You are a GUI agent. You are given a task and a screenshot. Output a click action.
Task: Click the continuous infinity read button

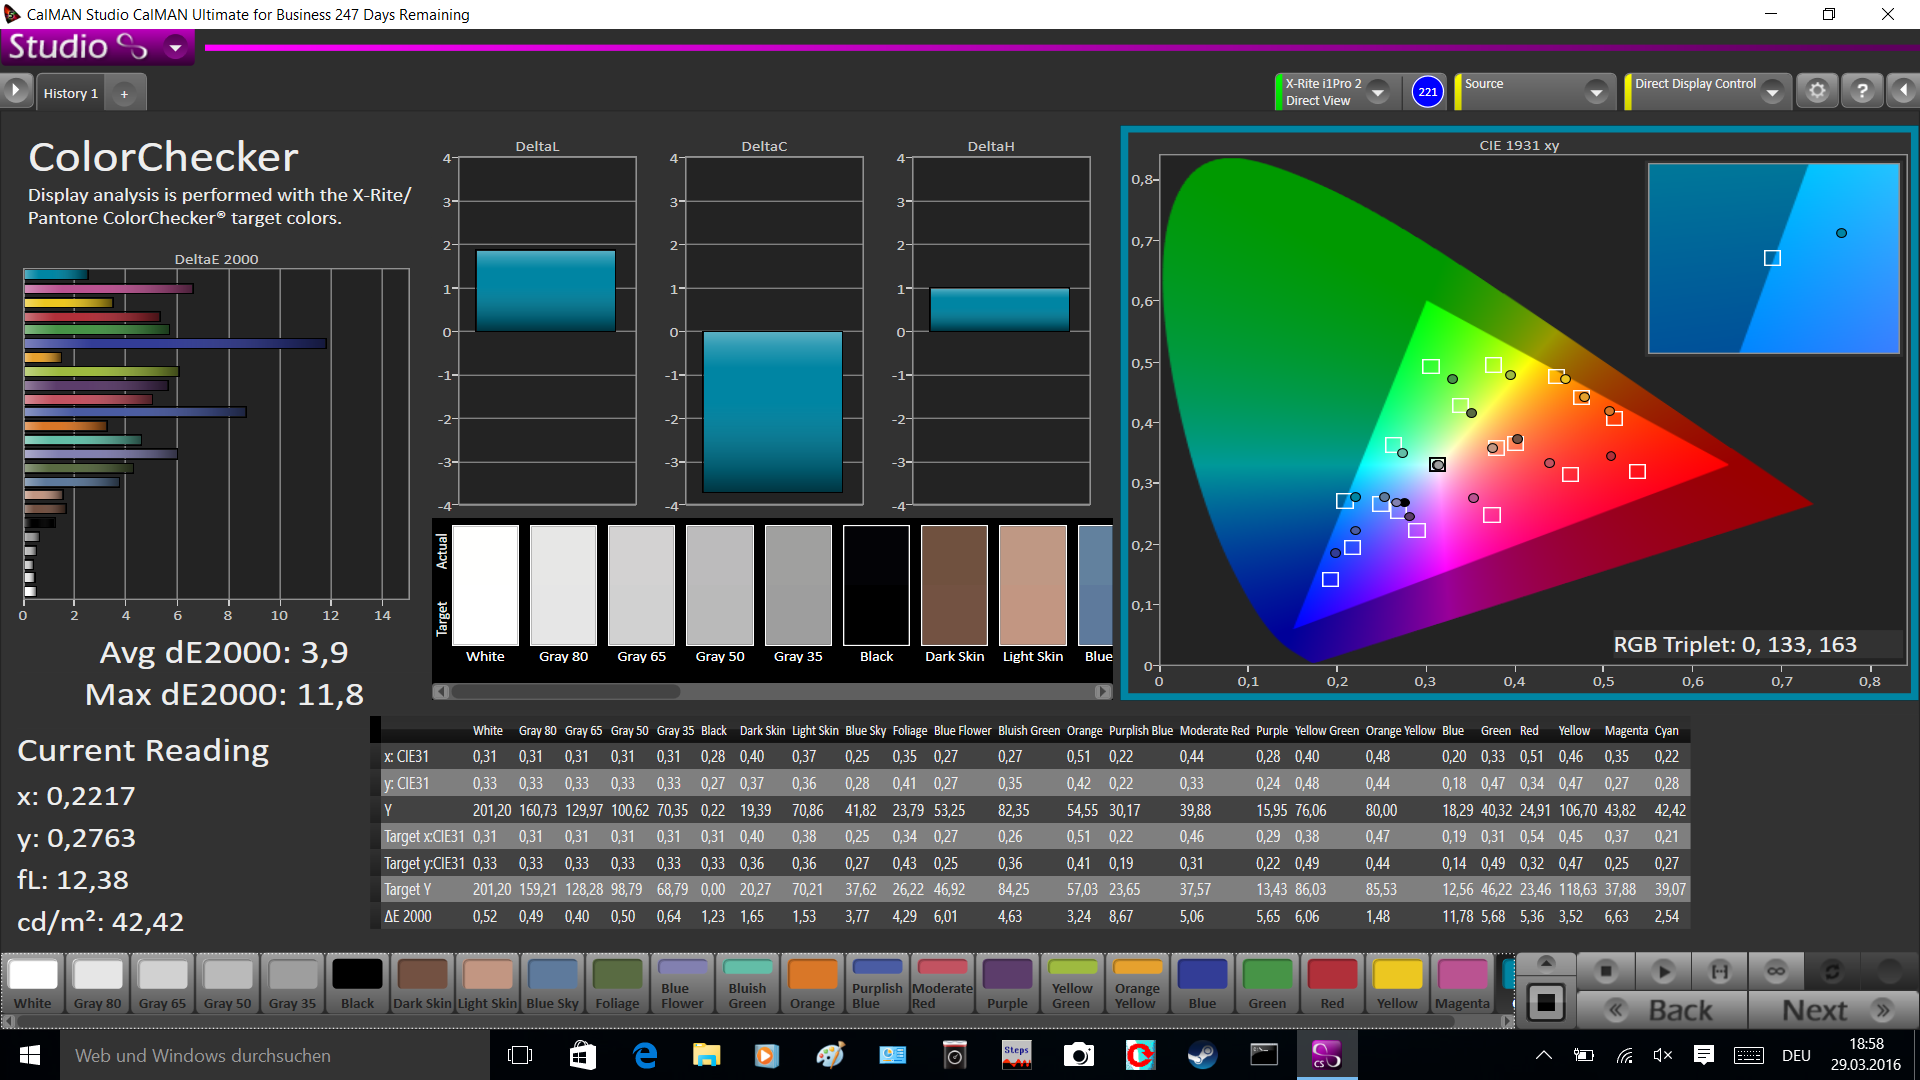click(1776, 971)
